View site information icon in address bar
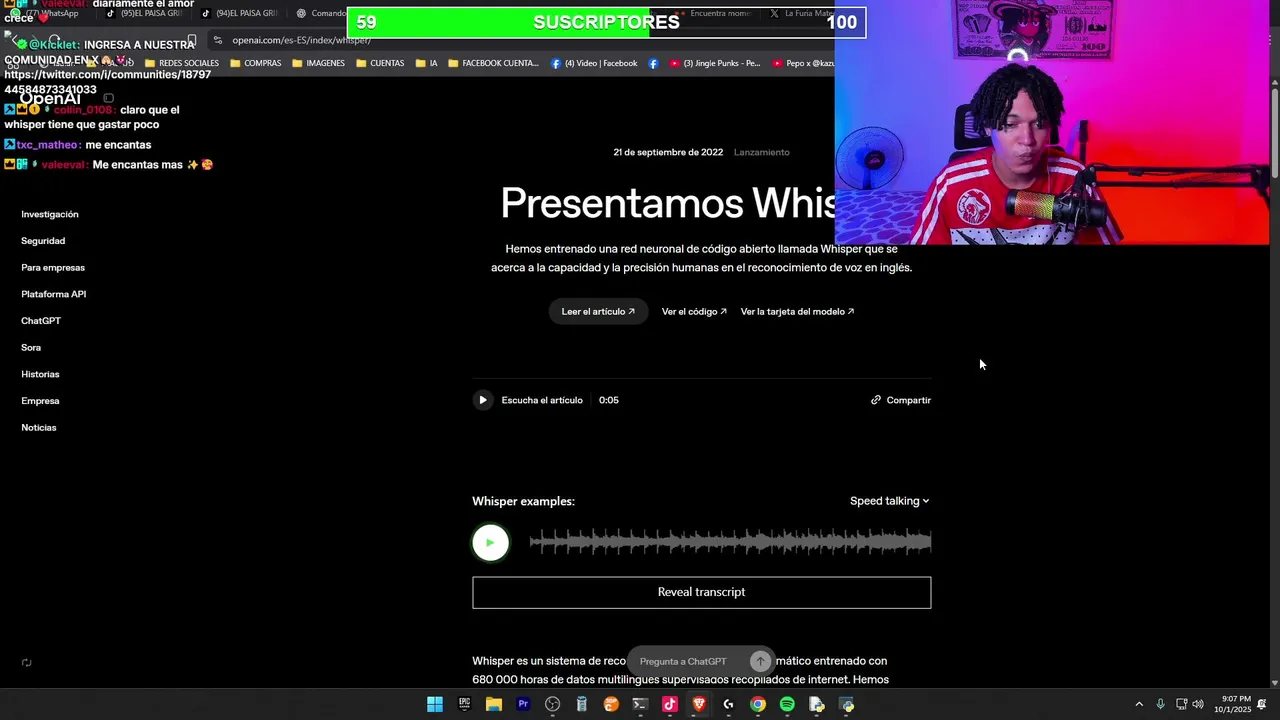Image resolution: width=1280 pixels, height=720 pixels. click(218, 40)
